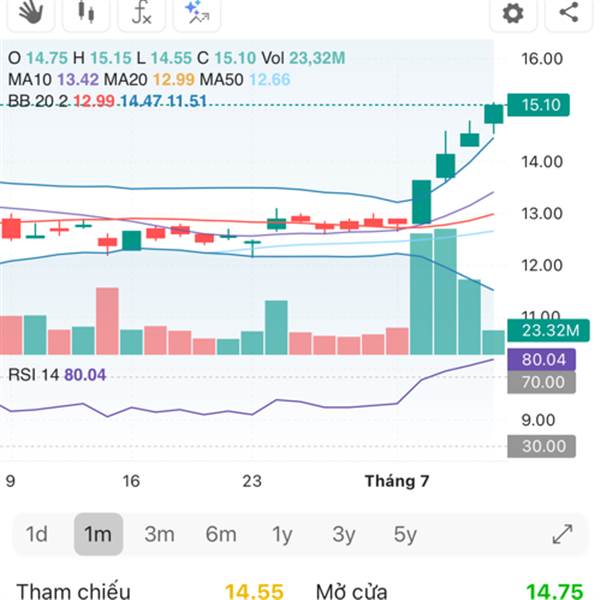The width and height of the screenshot is (600, 600).
Task: Tap the tallest teal volume bar
Action: click(445, 292)
